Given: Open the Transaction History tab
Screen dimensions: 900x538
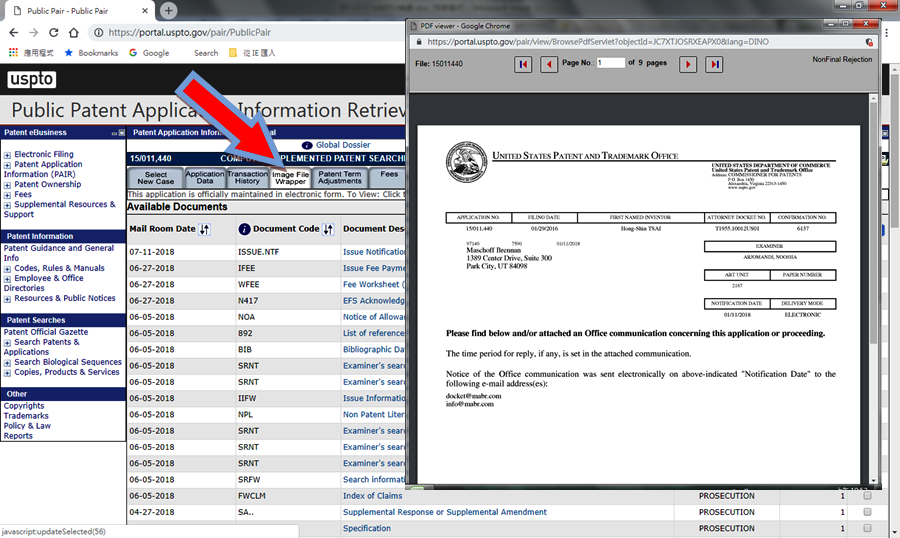Looking at the screenshot, I should [247, 177].
